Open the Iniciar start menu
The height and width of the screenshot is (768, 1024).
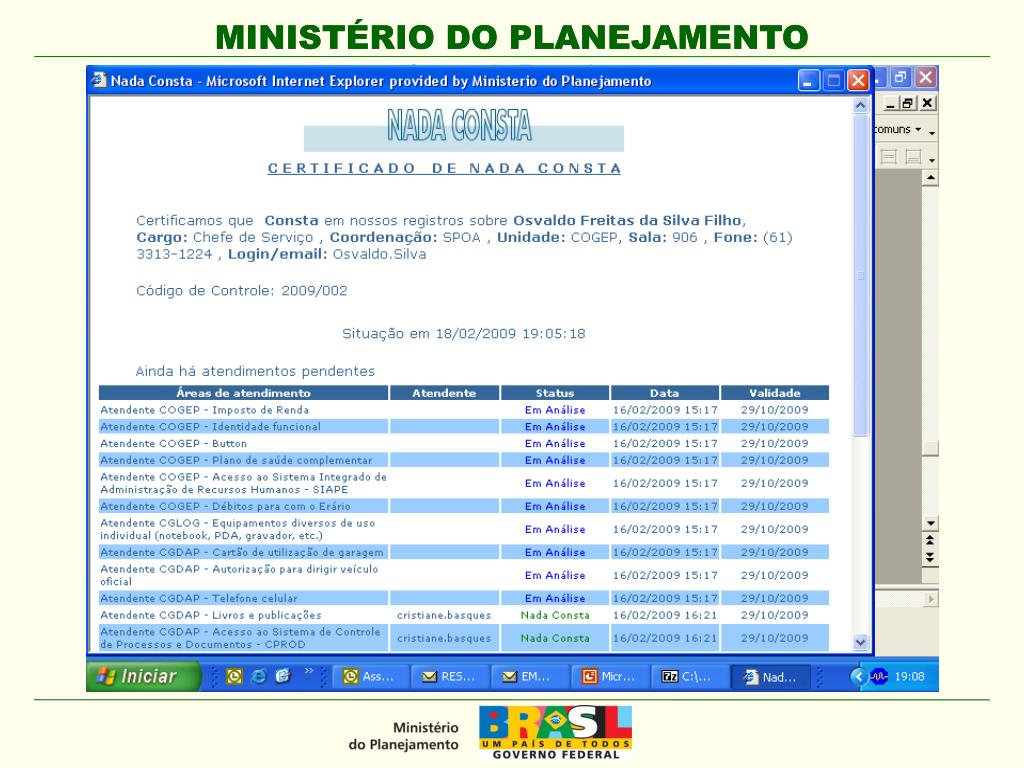tap(142, 676)
